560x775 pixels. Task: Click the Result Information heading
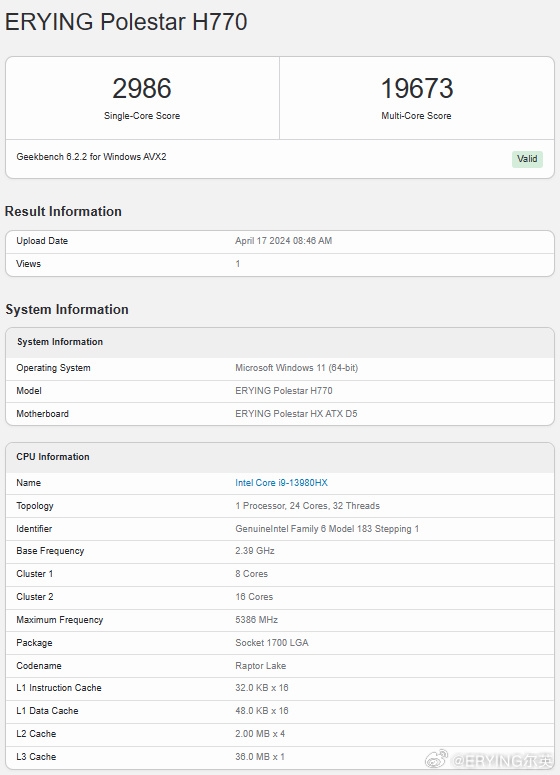[x=63, y=211]
